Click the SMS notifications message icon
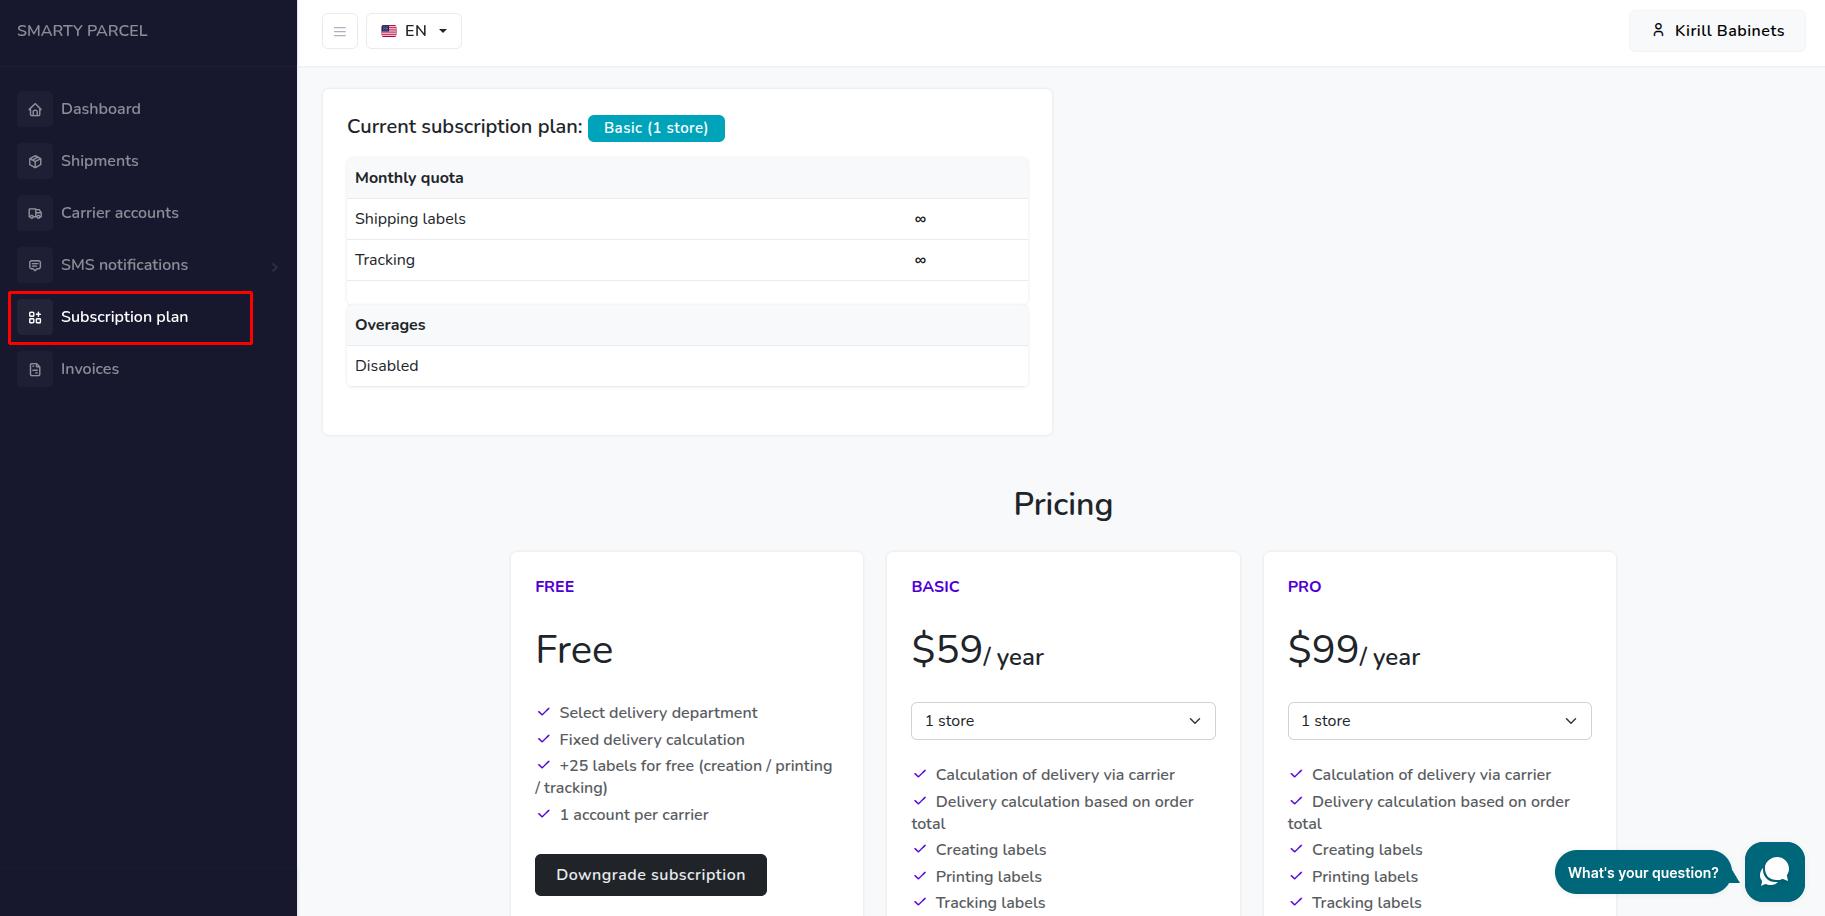 (35, 265)
